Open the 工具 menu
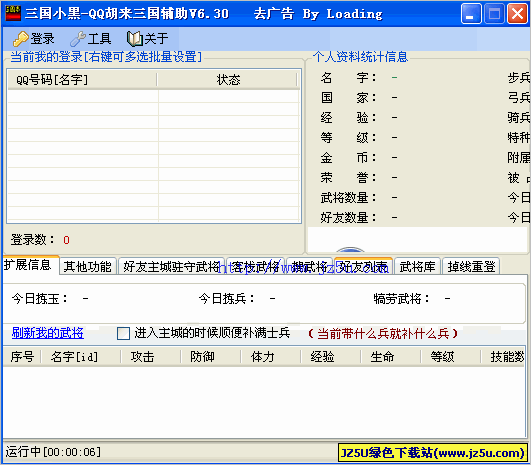 91,39
